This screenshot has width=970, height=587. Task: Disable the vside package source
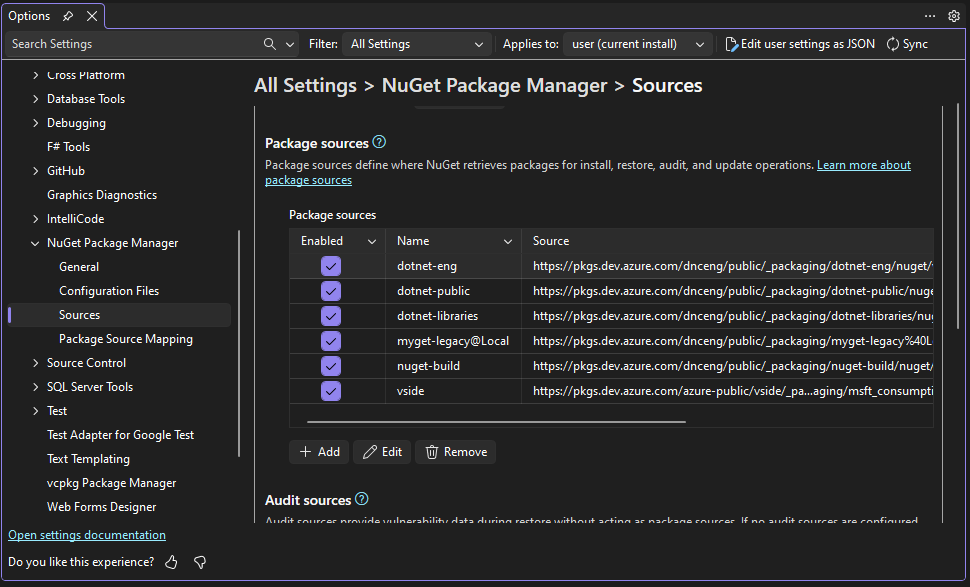pyautogui.click(x=330, y=390)
